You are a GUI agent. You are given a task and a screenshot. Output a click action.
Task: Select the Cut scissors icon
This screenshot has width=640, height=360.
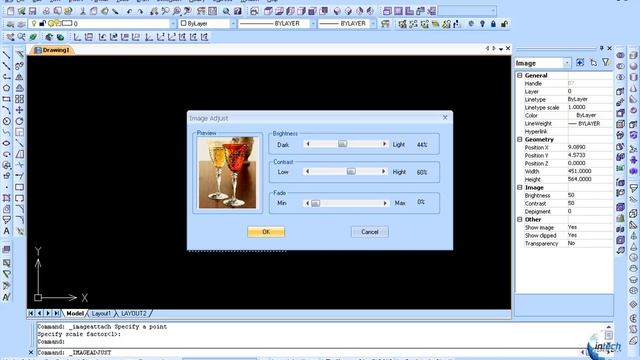83,11
